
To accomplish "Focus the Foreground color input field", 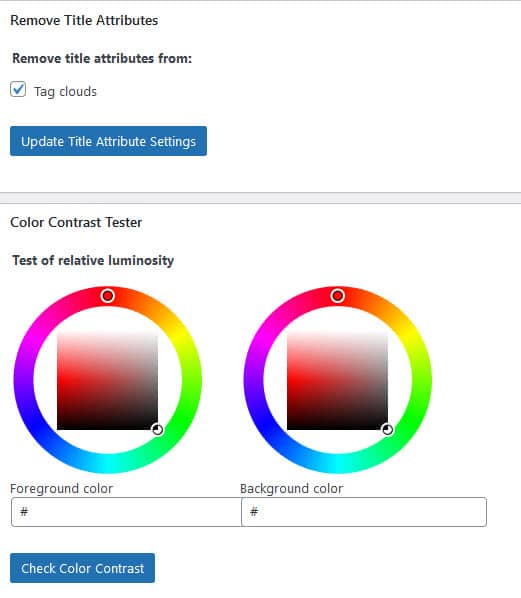I will (x=126, y=512).
